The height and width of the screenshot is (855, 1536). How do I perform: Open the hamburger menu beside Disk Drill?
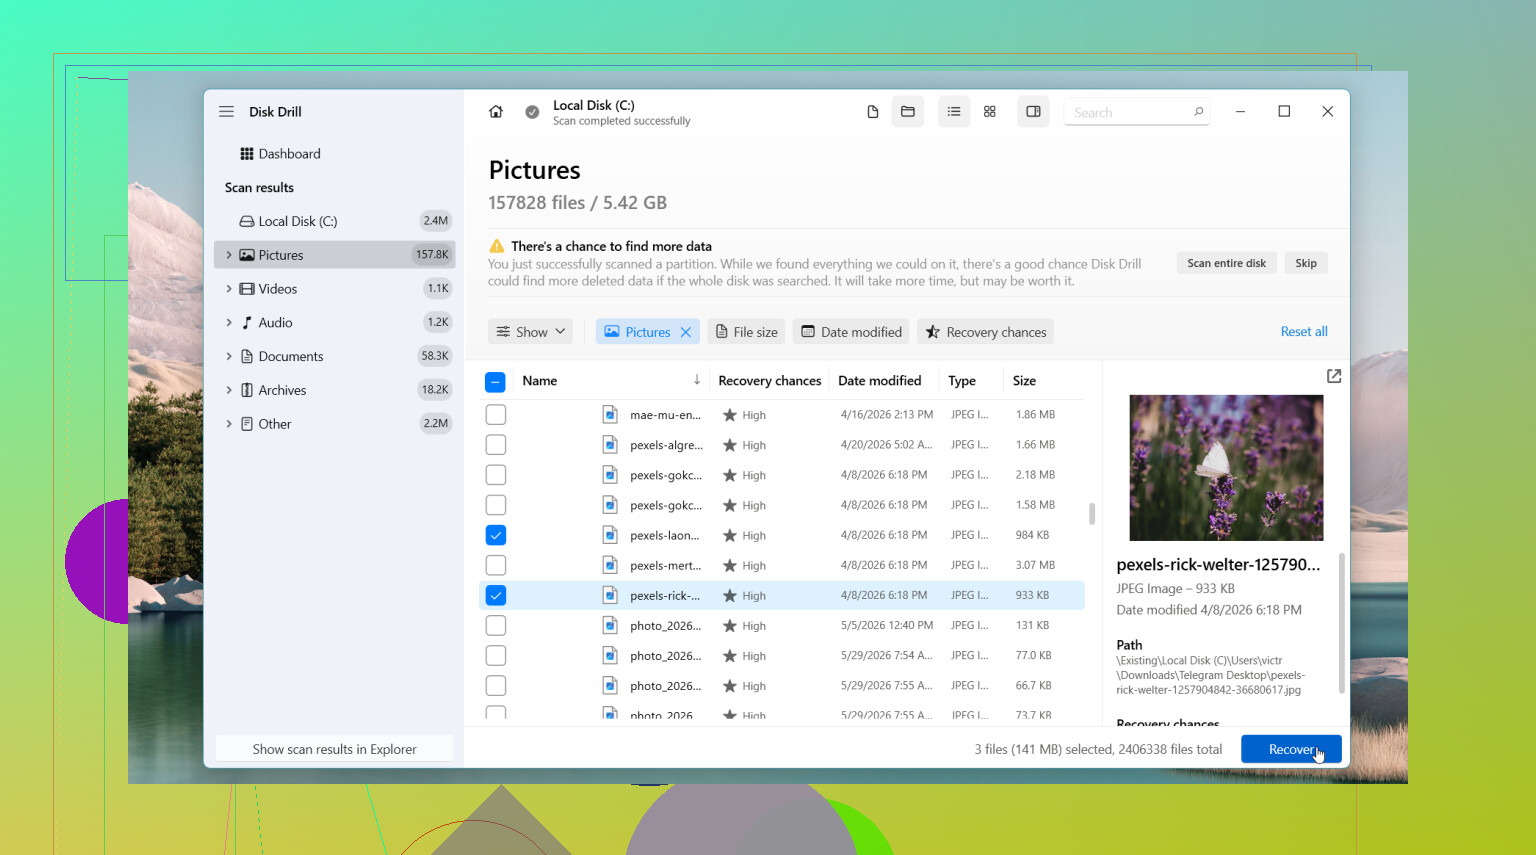click(227, 112)
